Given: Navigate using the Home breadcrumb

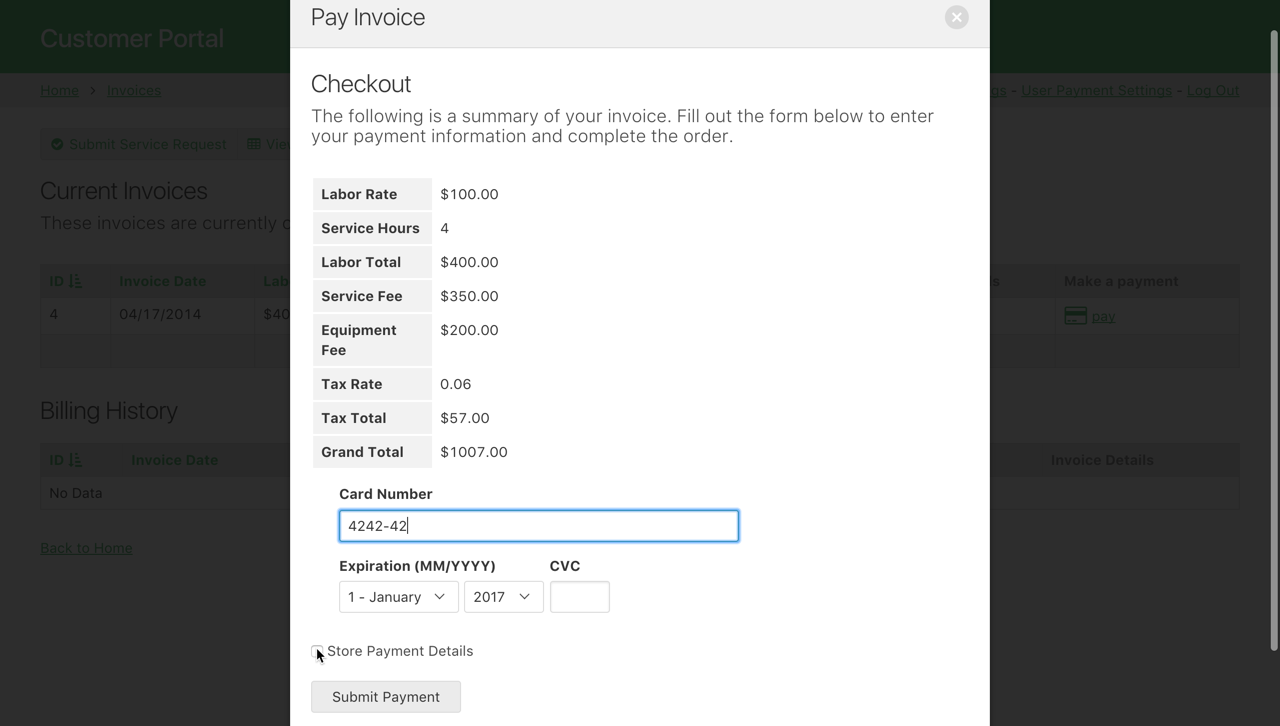Looking at the screenshot, I should click(59, 90).
